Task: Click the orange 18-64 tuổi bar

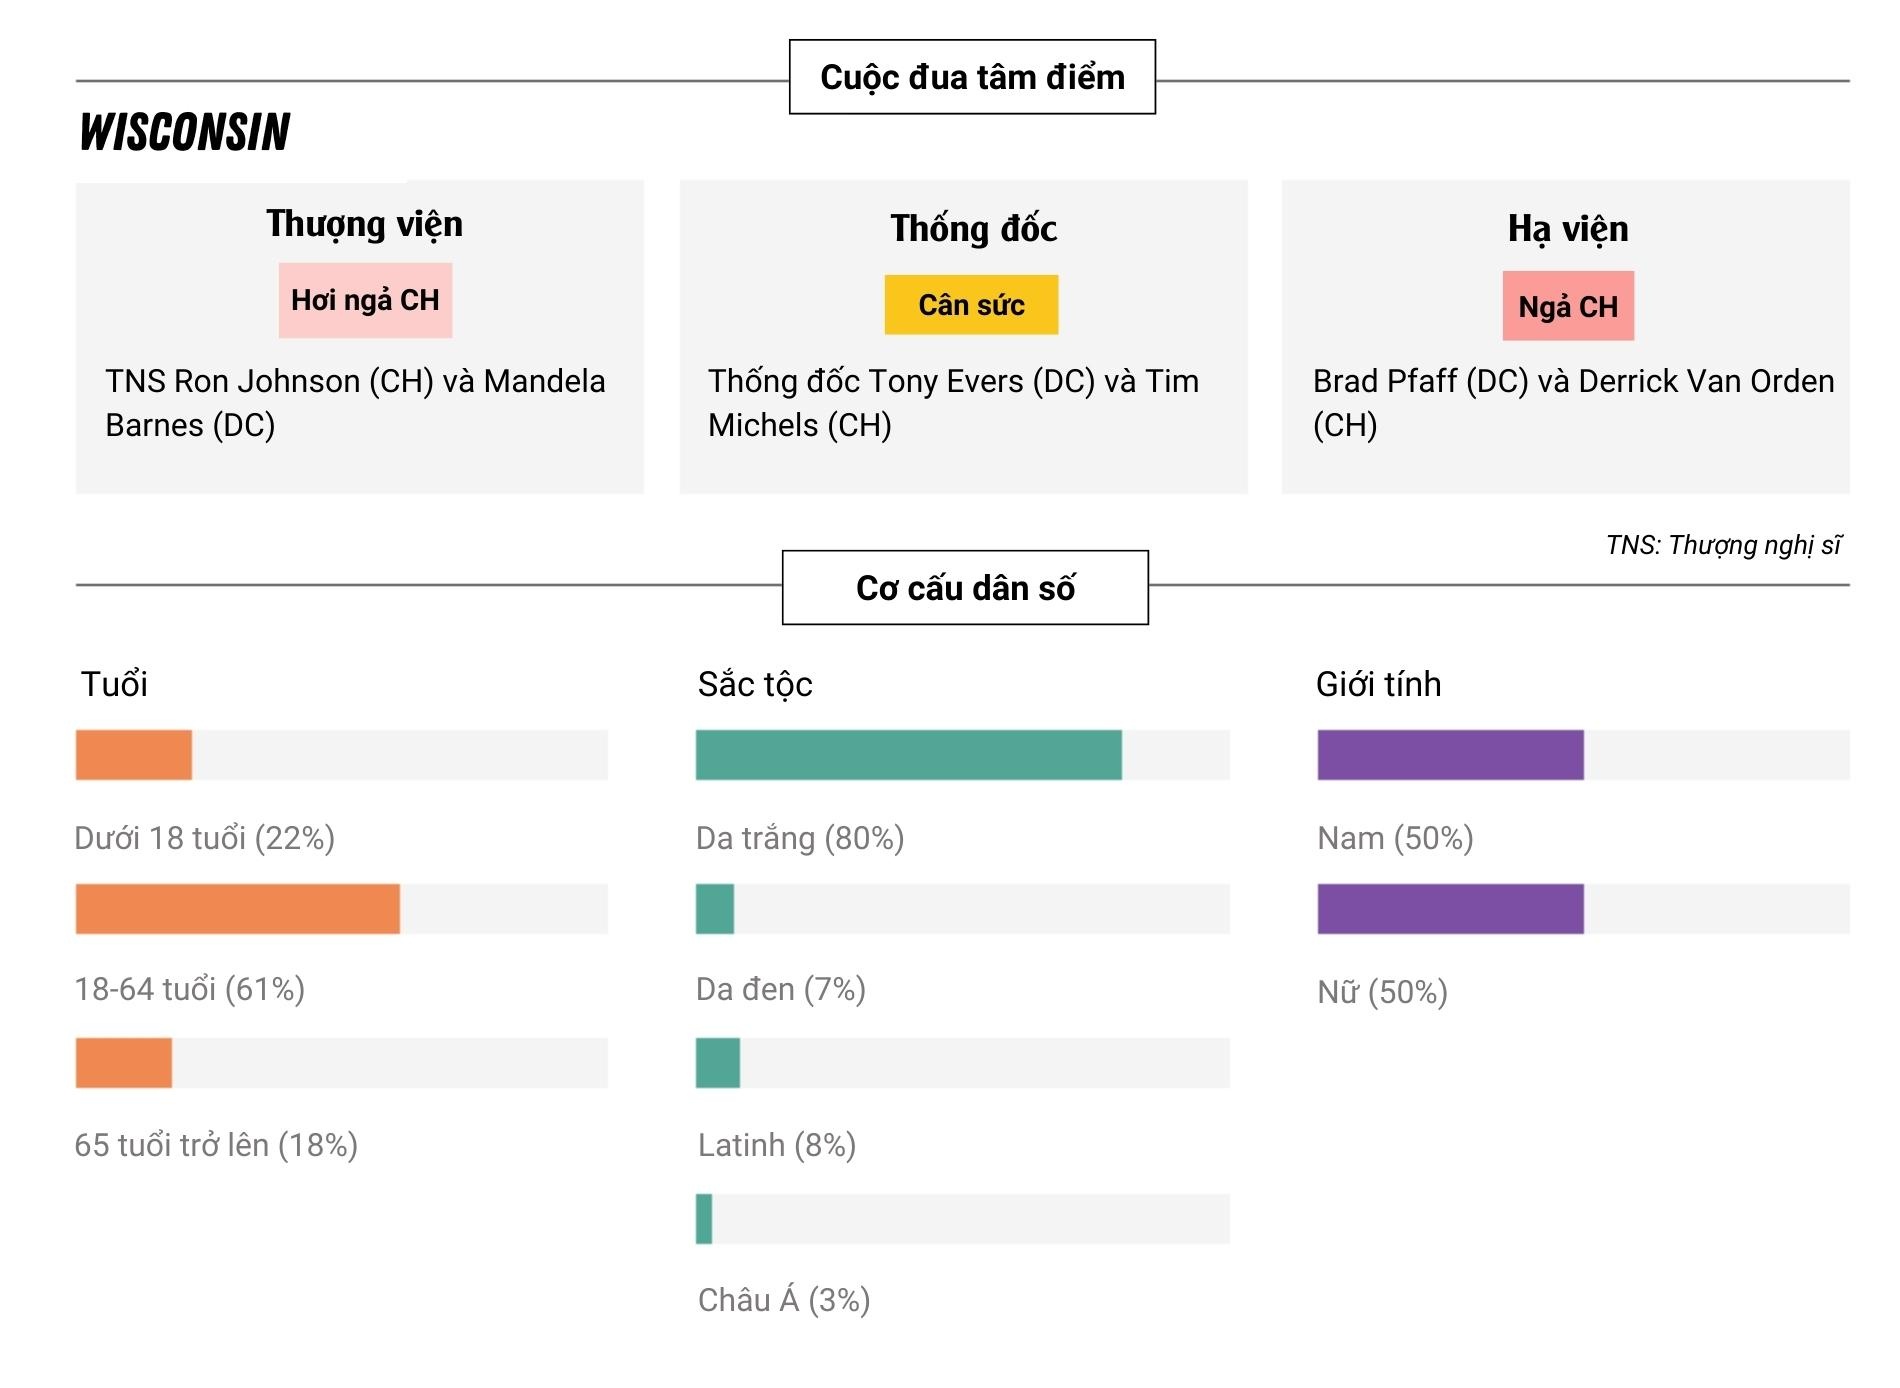Action: pyautogui.click(x=238, y=909)
